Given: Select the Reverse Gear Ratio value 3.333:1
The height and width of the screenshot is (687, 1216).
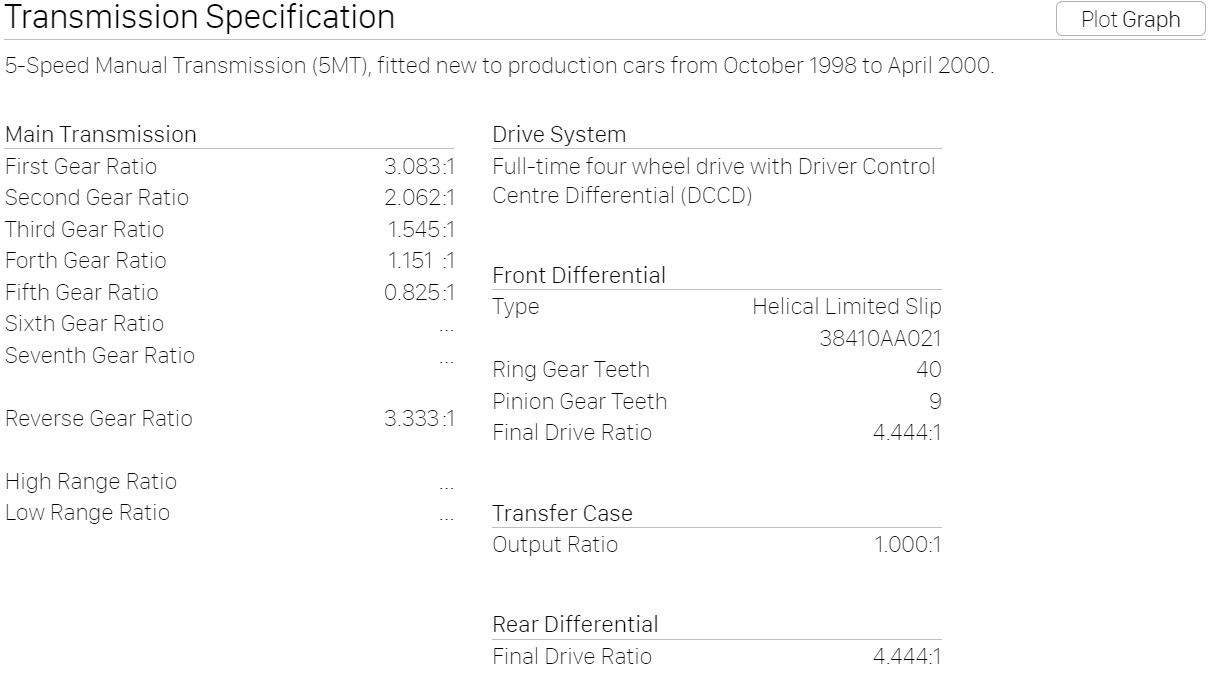Looking at the screenshot, I should click(x=419, y=419).
